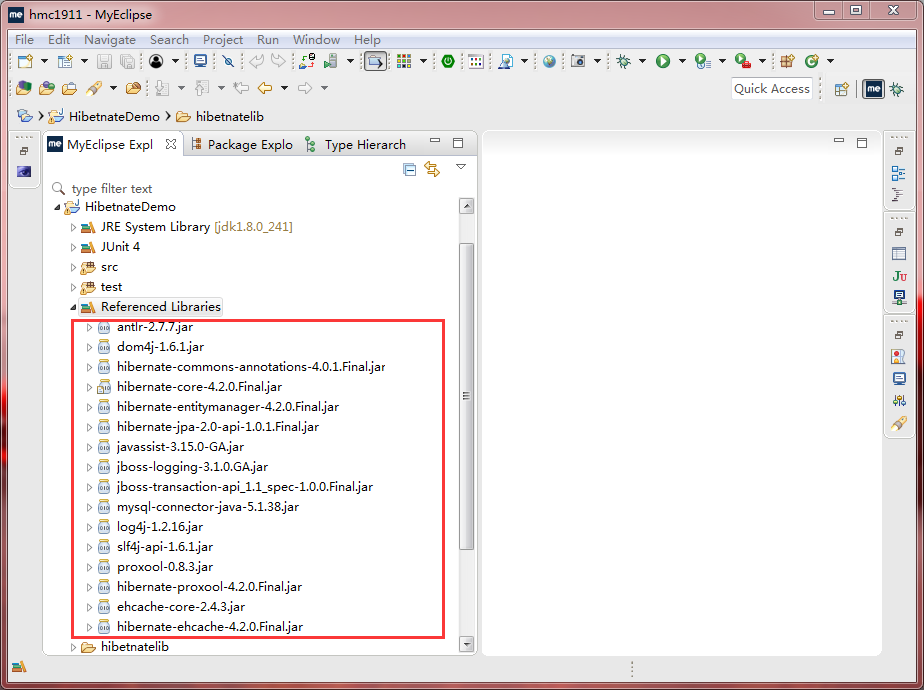Click HibetnateDemo in the breadcrumb bar
924x690 pixels.
tap(114, 117)
